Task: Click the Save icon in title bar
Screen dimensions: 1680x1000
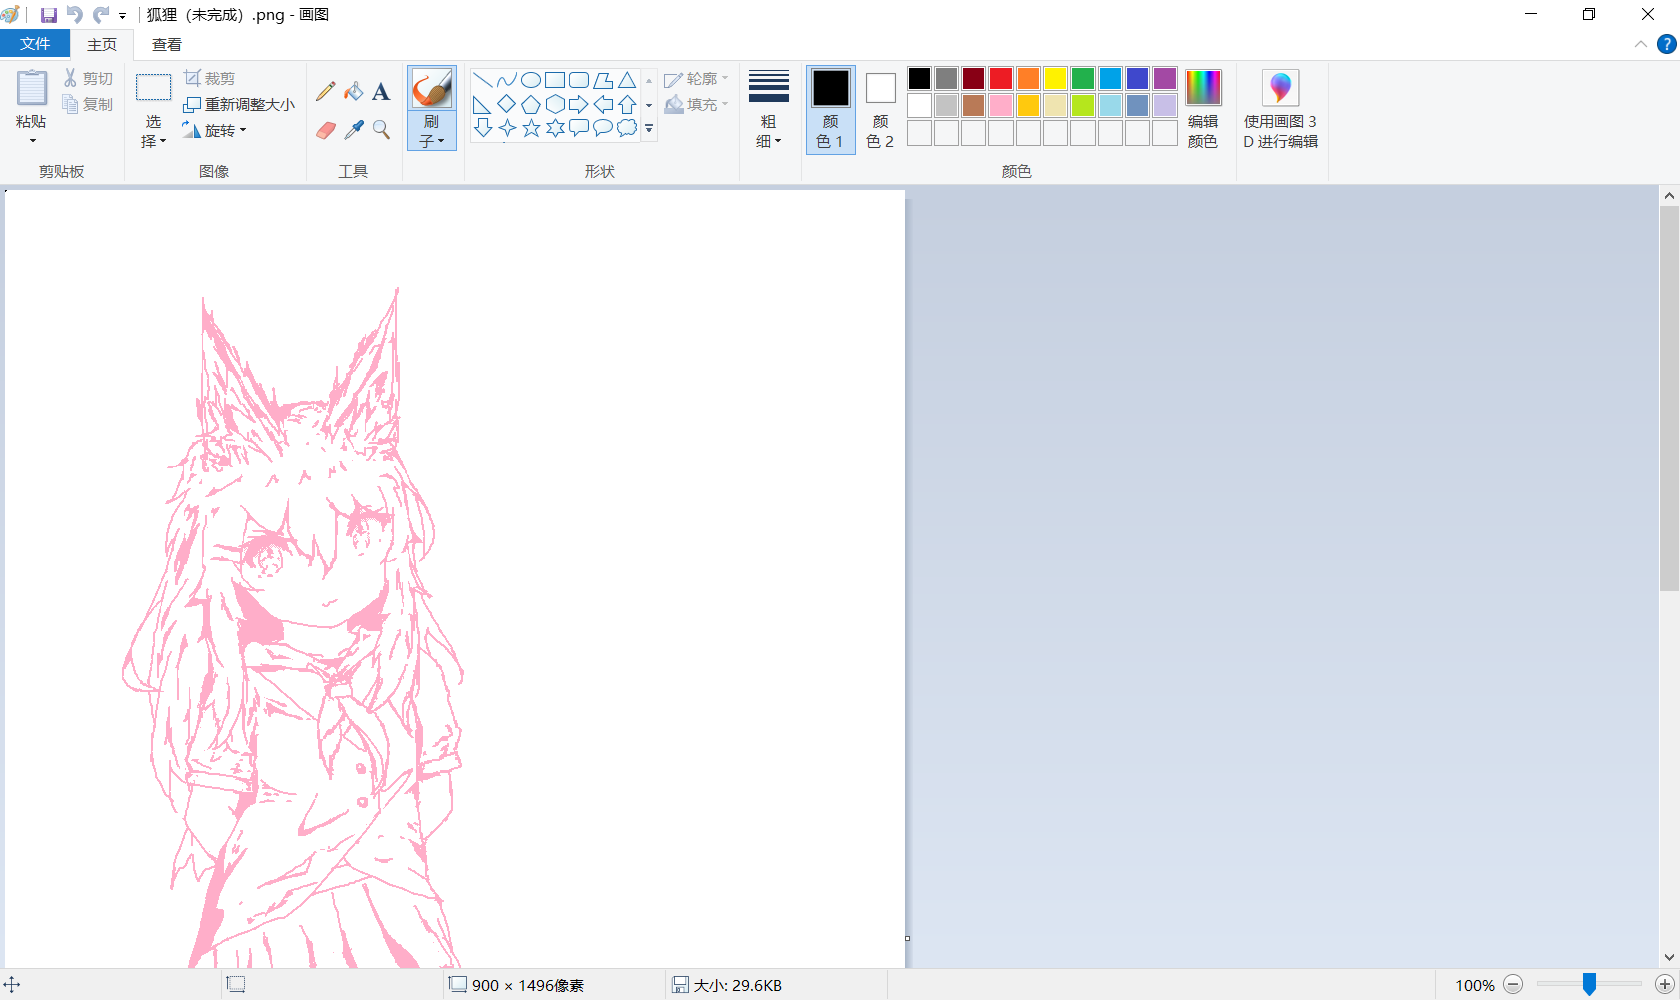Action: pyautogui.click(x=48, y=15)
